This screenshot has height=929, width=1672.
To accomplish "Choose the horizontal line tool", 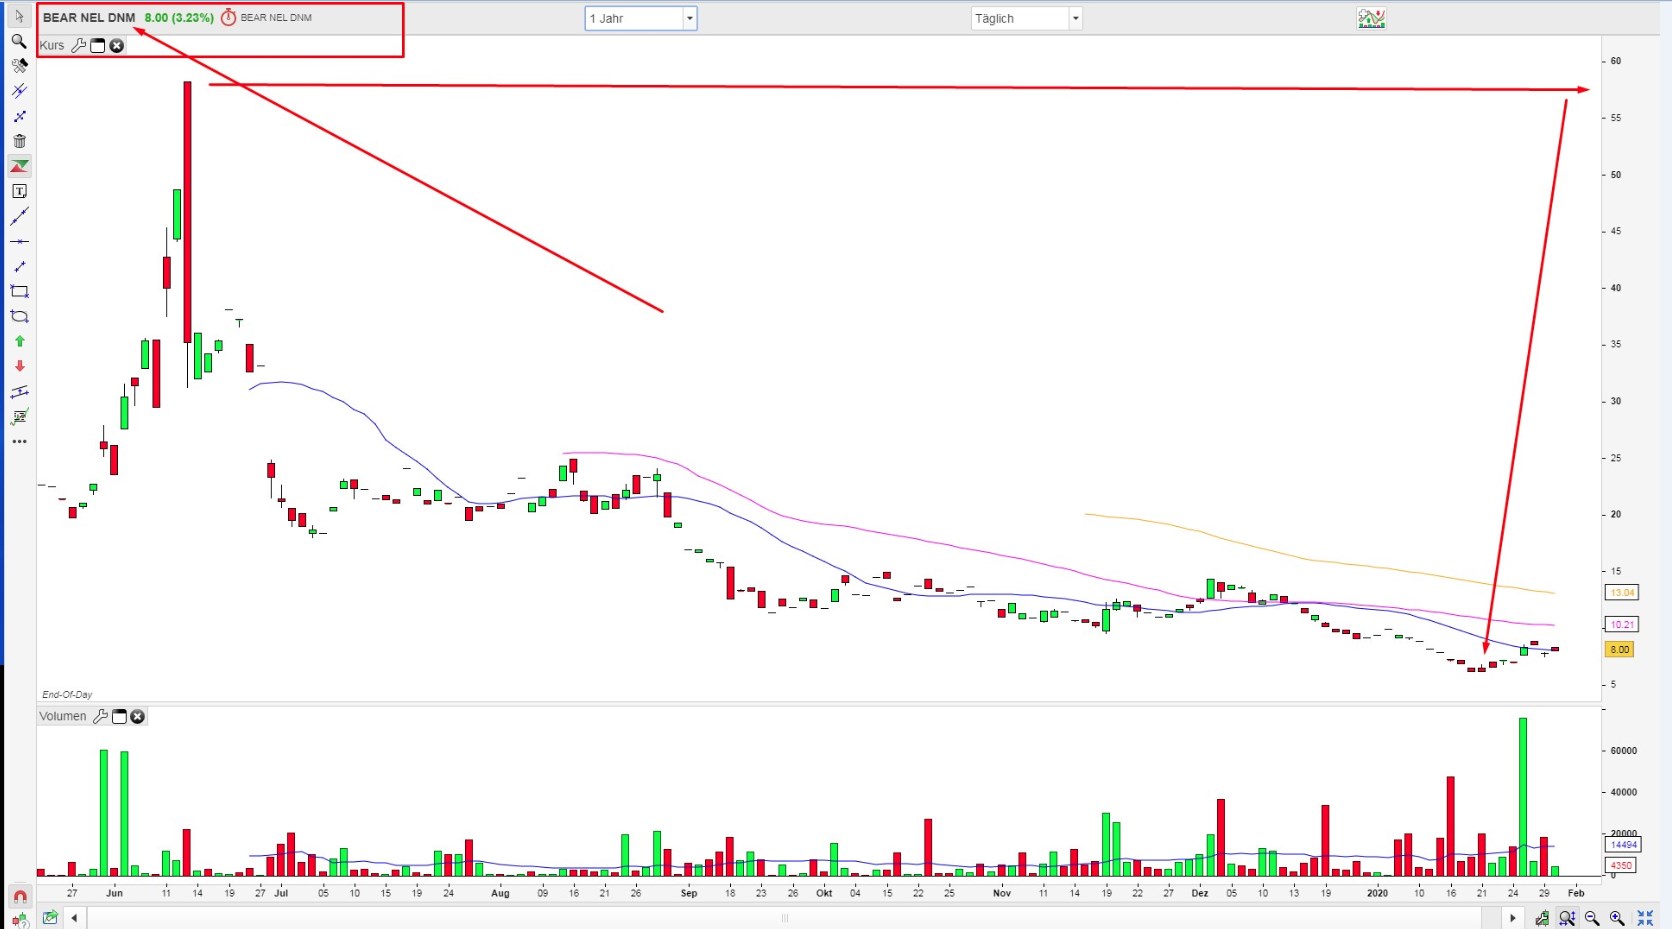I will tap(19, 241).
